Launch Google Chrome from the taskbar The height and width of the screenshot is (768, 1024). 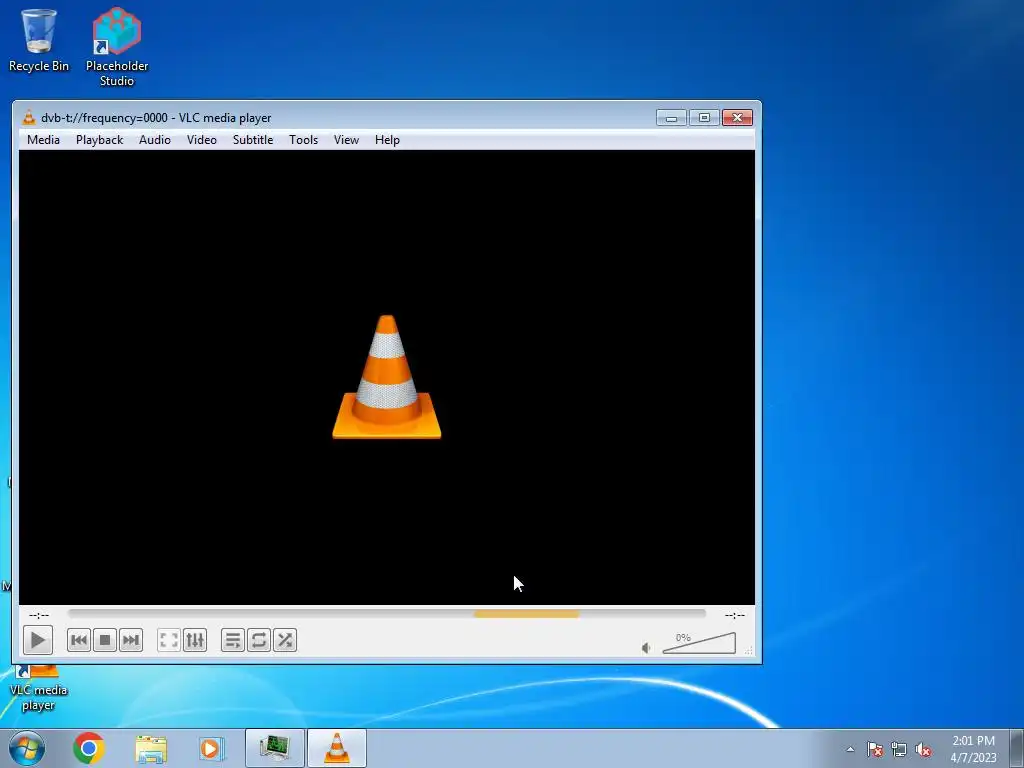pyautogui.click(x=89, y=748)
